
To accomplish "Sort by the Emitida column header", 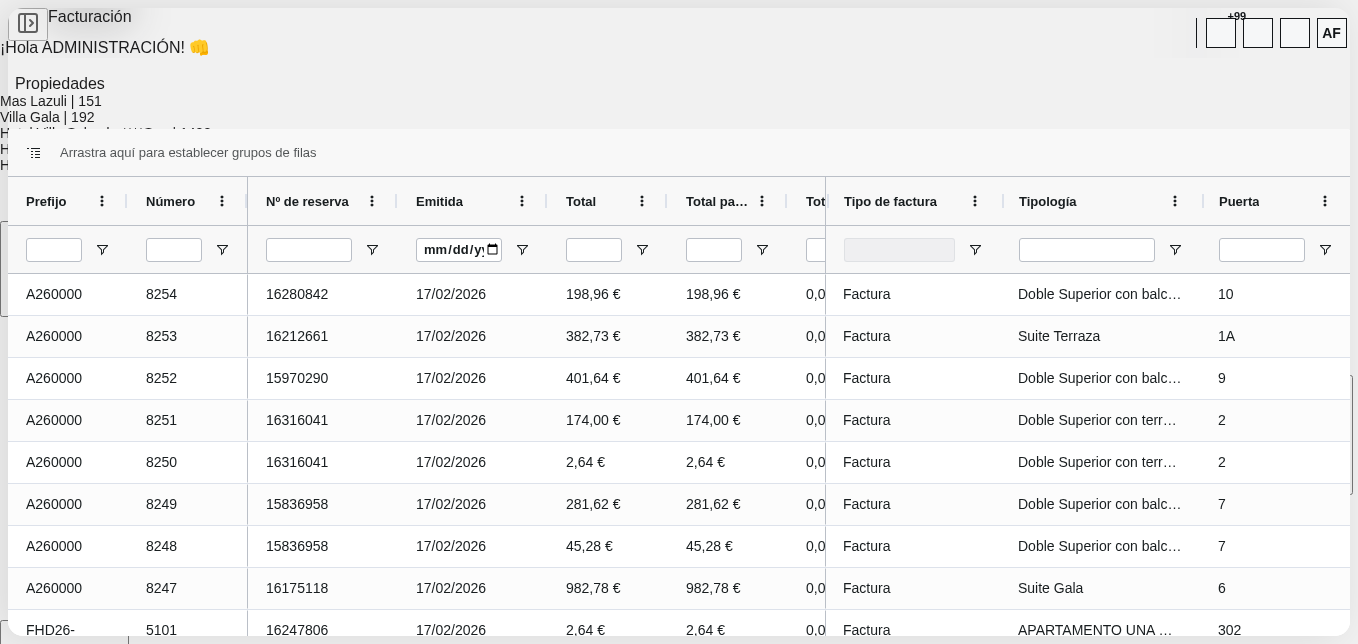I will (439, 201).
